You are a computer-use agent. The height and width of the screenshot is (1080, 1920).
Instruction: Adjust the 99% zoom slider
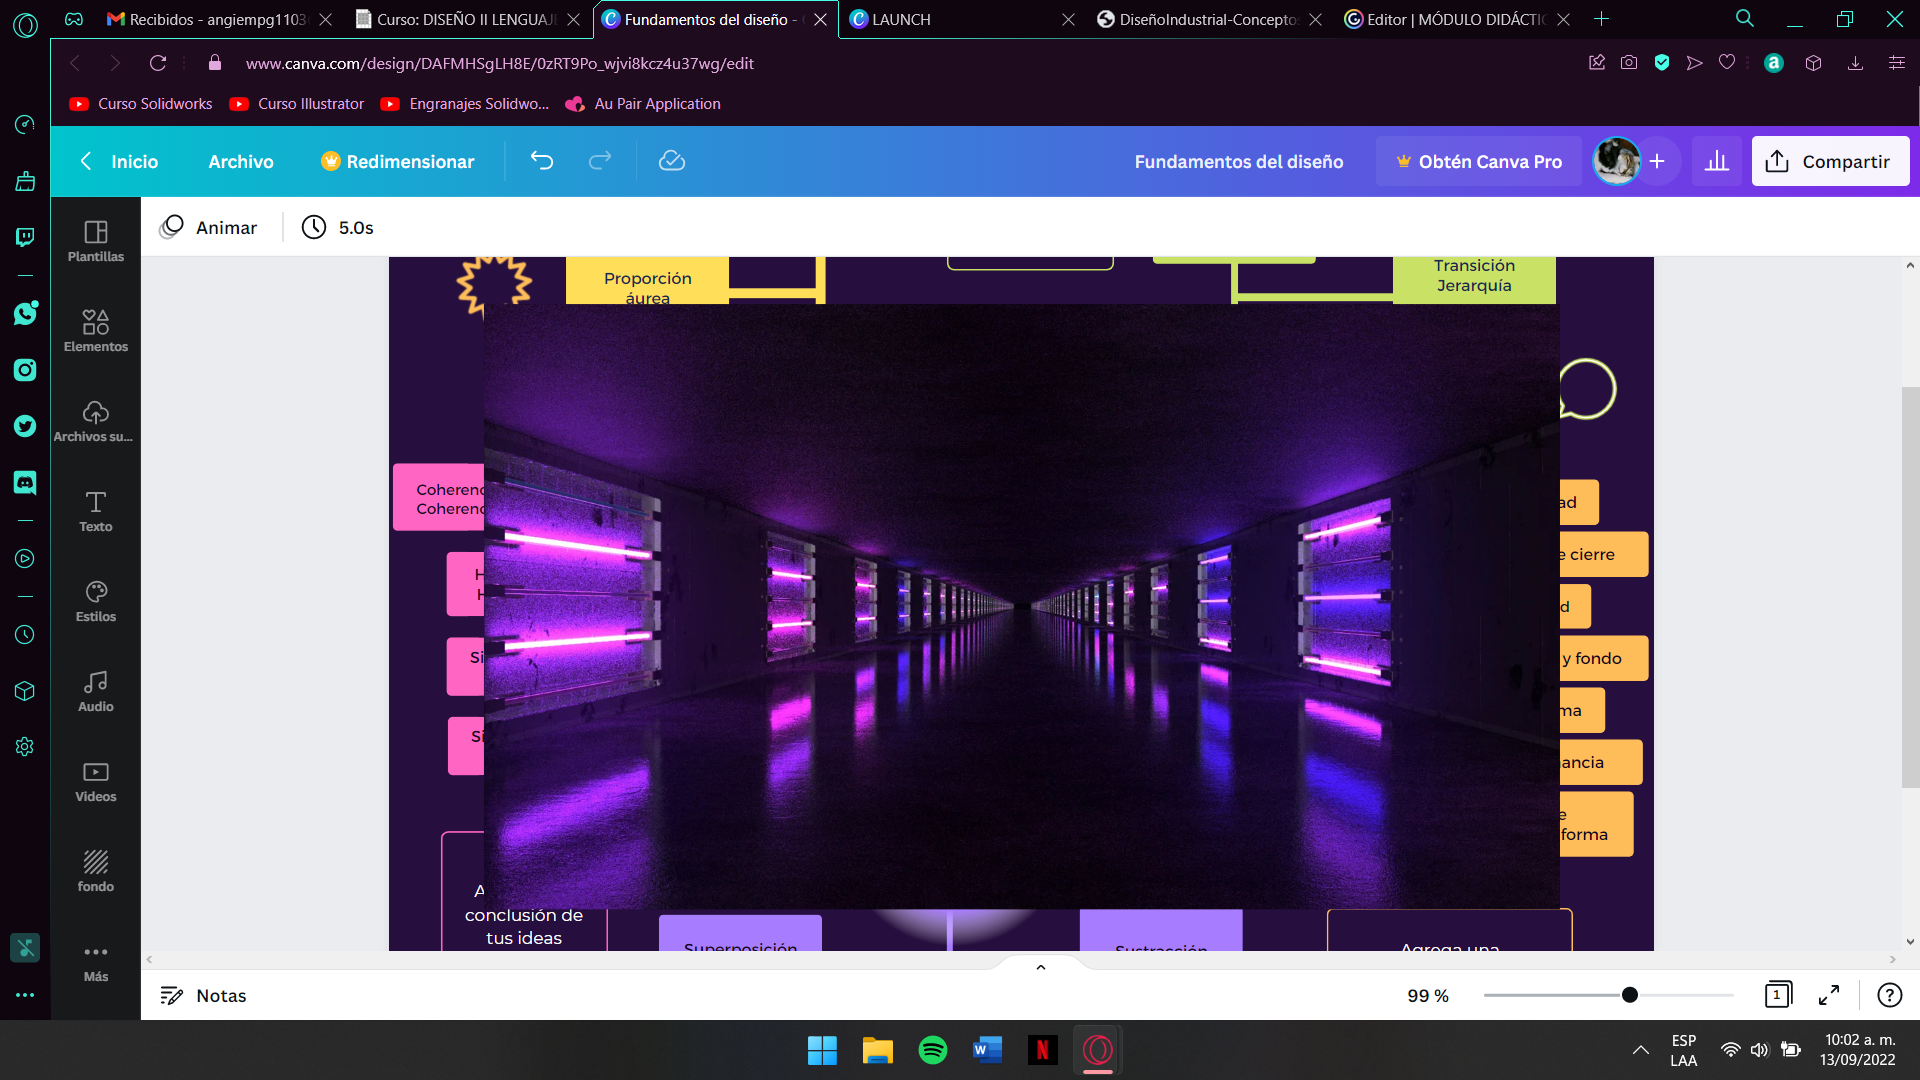click(1630, 995)
